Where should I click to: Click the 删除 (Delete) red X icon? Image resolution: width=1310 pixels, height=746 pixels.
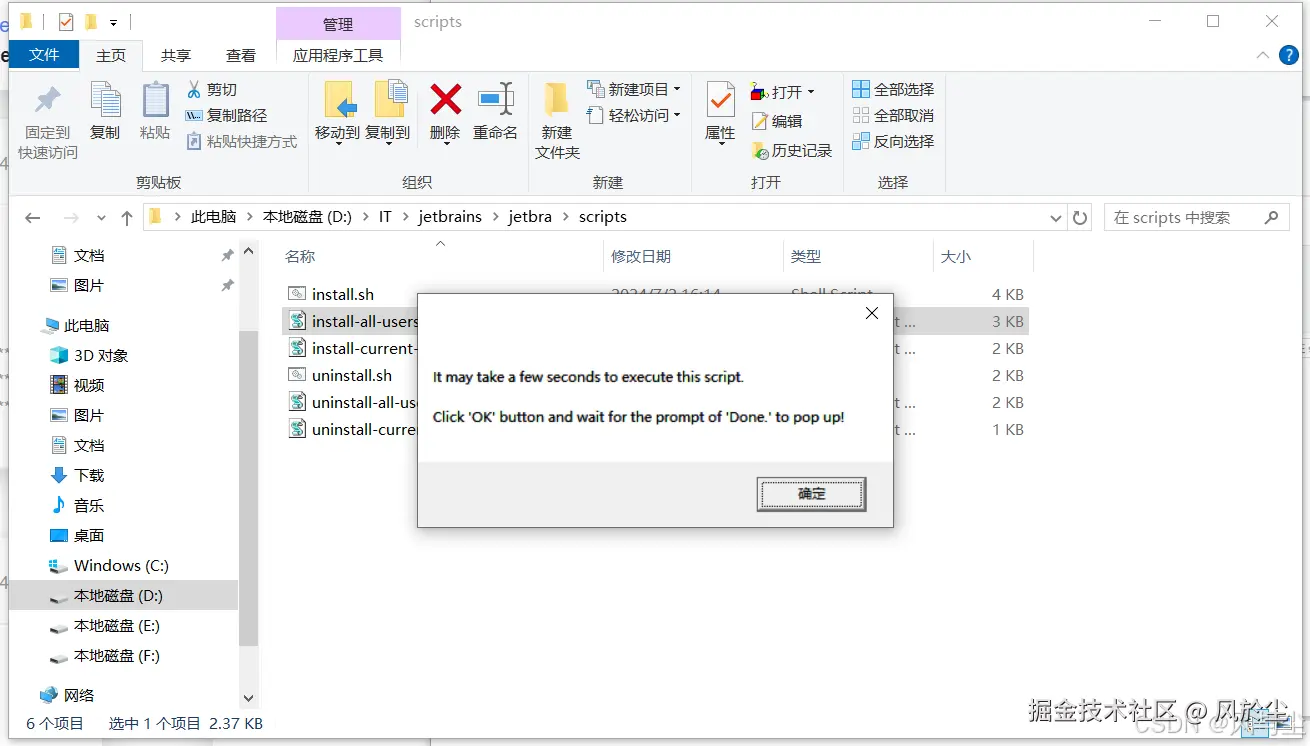click(445, 99)
